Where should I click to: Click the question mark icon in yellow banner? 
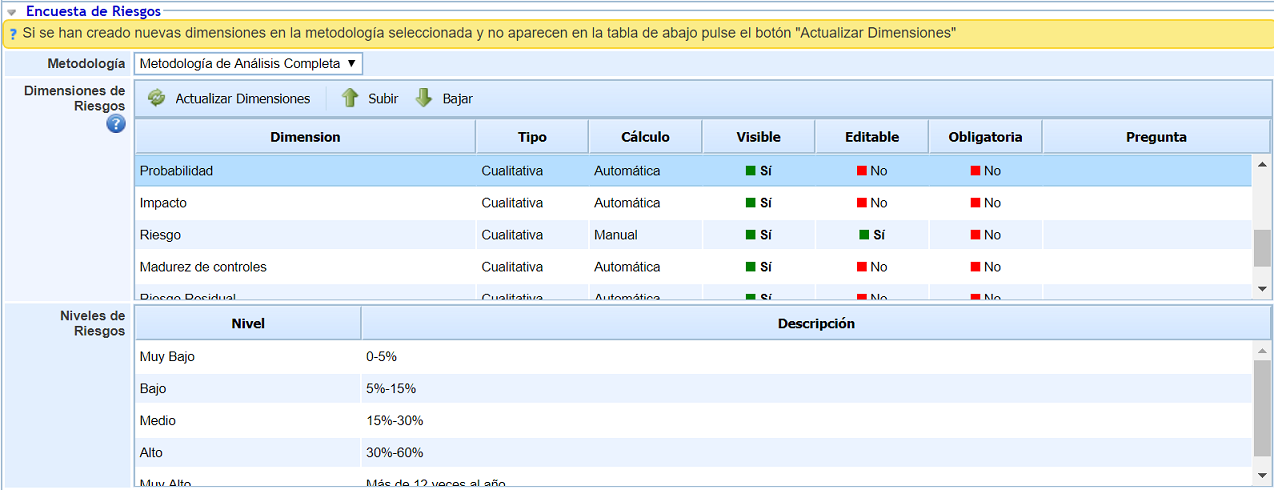12,33
